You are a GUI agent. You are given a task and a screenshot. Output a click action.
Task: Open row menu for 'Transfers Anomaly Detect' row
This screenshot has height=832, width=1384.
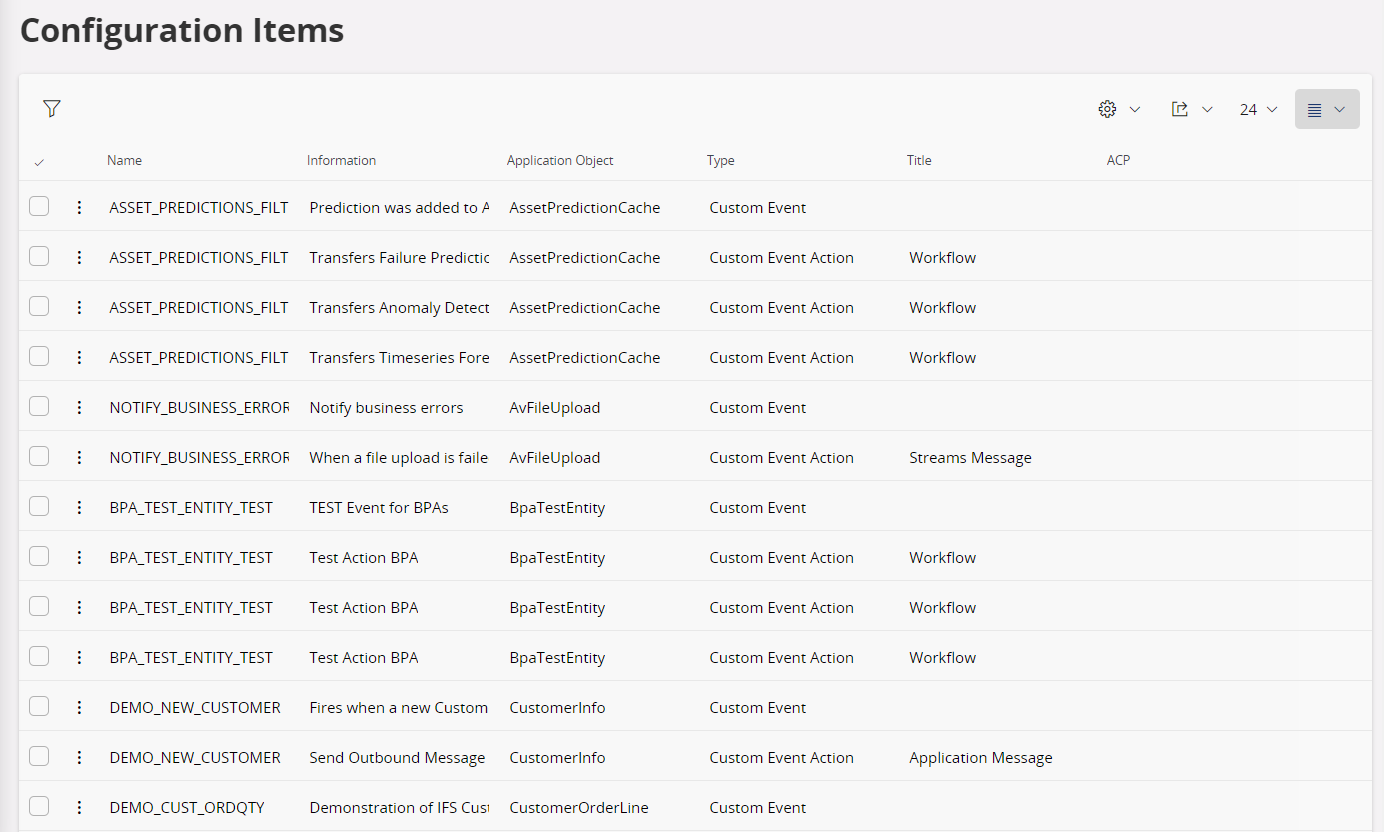(x=79, y=308)
